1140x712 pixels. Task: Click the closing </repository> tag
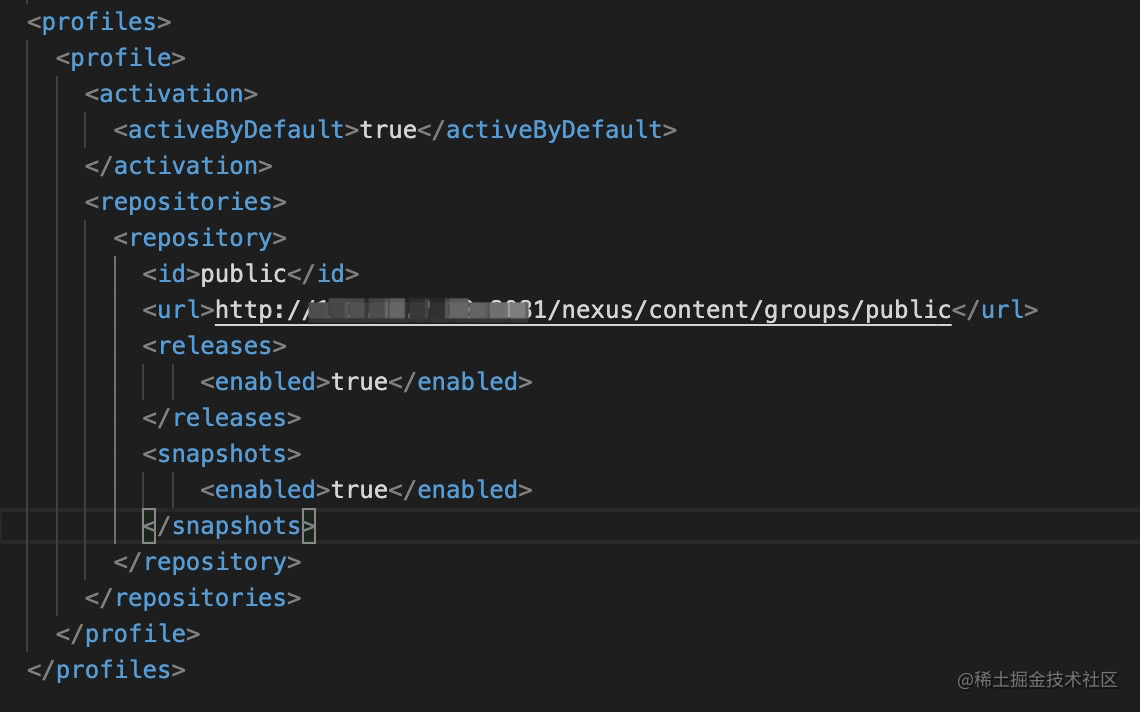pyautogui.click(x=207, y=561)
